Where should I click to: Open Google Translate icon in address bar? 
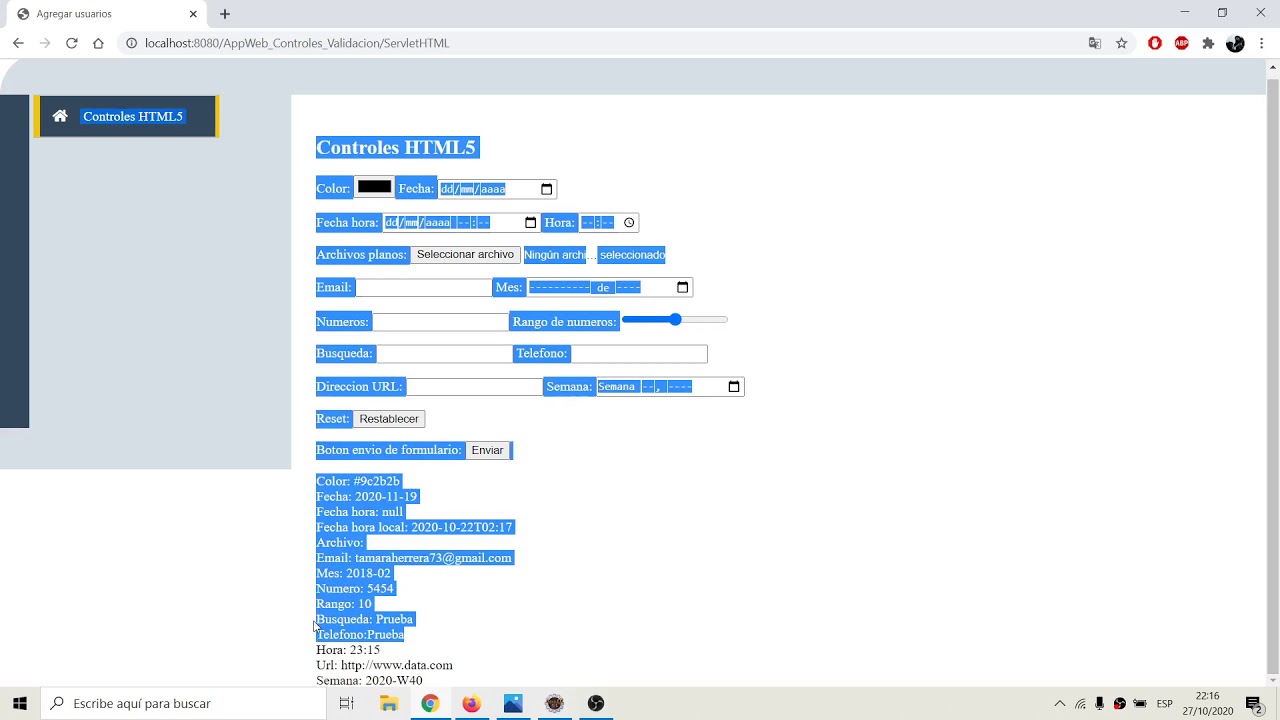[1095, 43]
